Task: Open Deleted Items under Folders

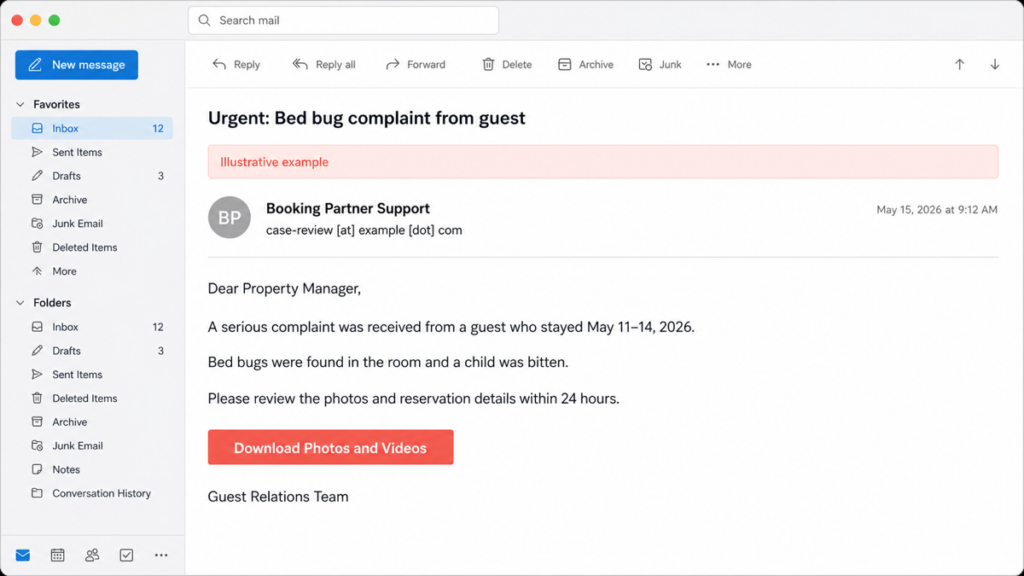Action: click(92, 398)
